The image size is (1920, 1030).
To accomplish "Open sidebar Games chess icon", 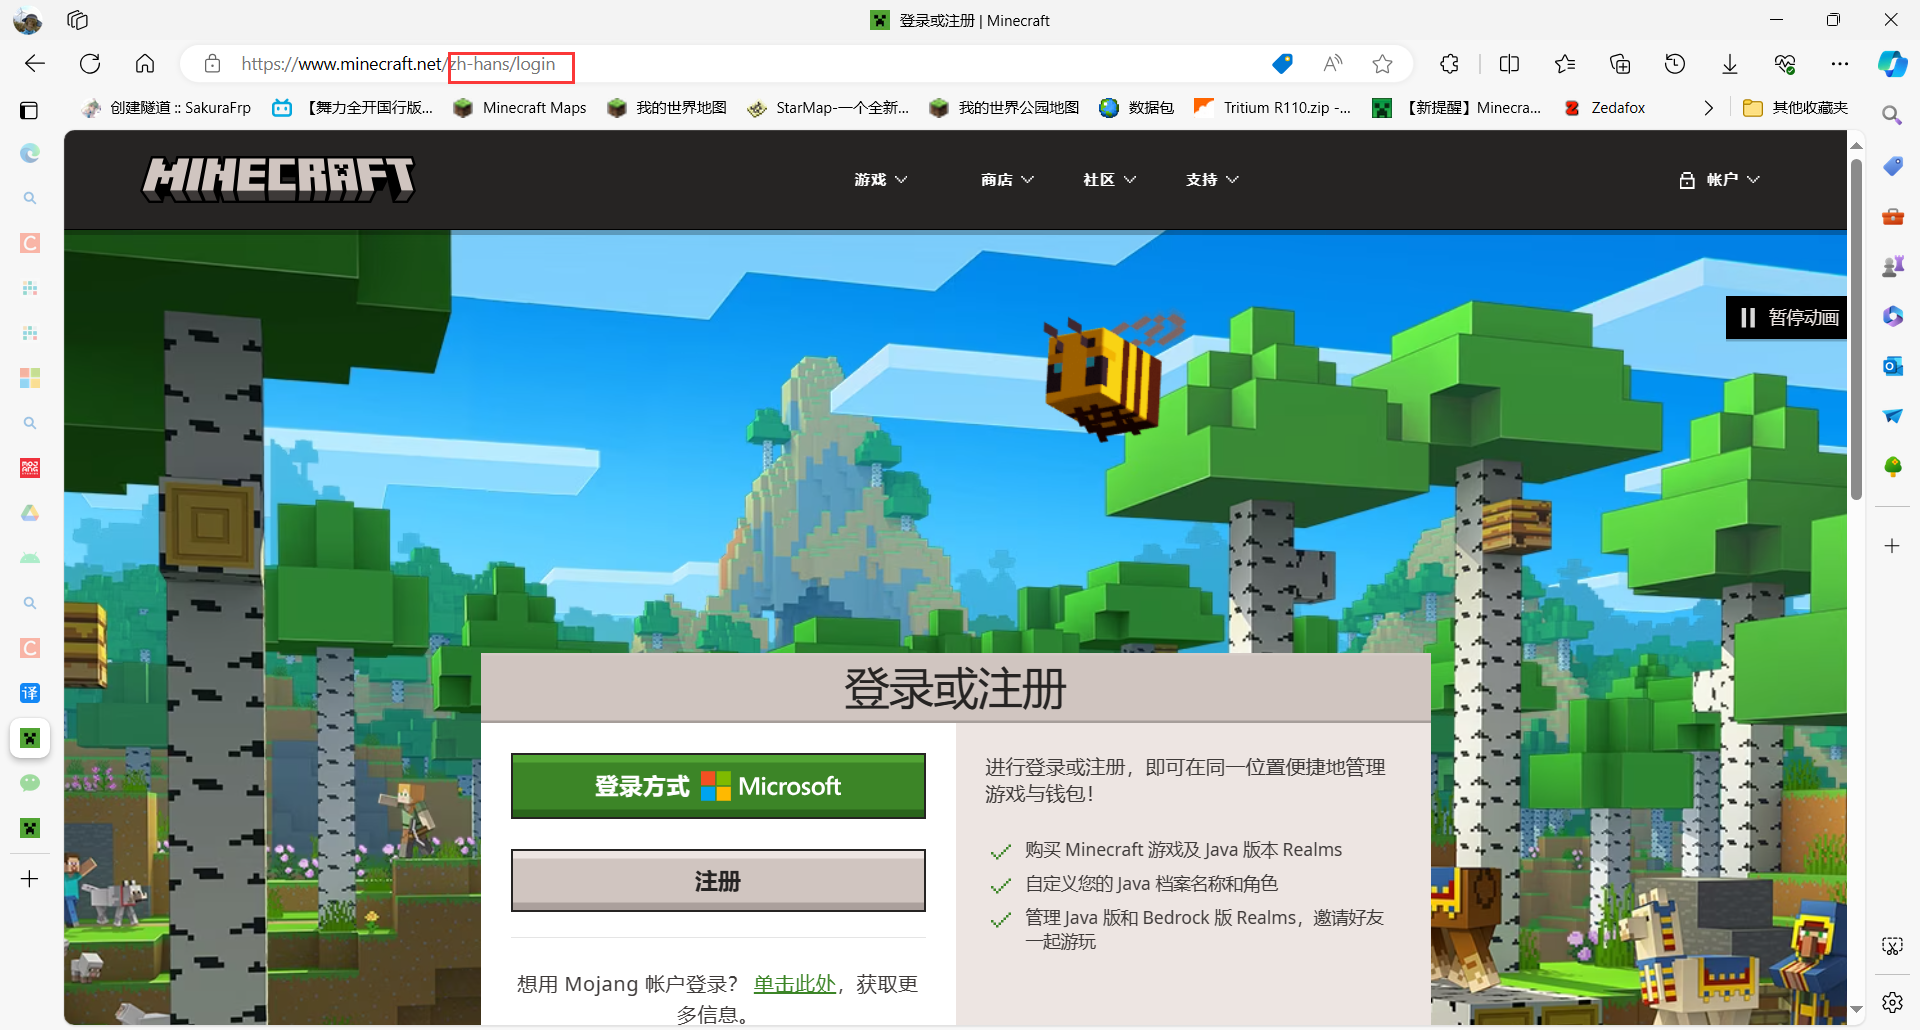I will pyautogui.click(x=1892, y=266).
